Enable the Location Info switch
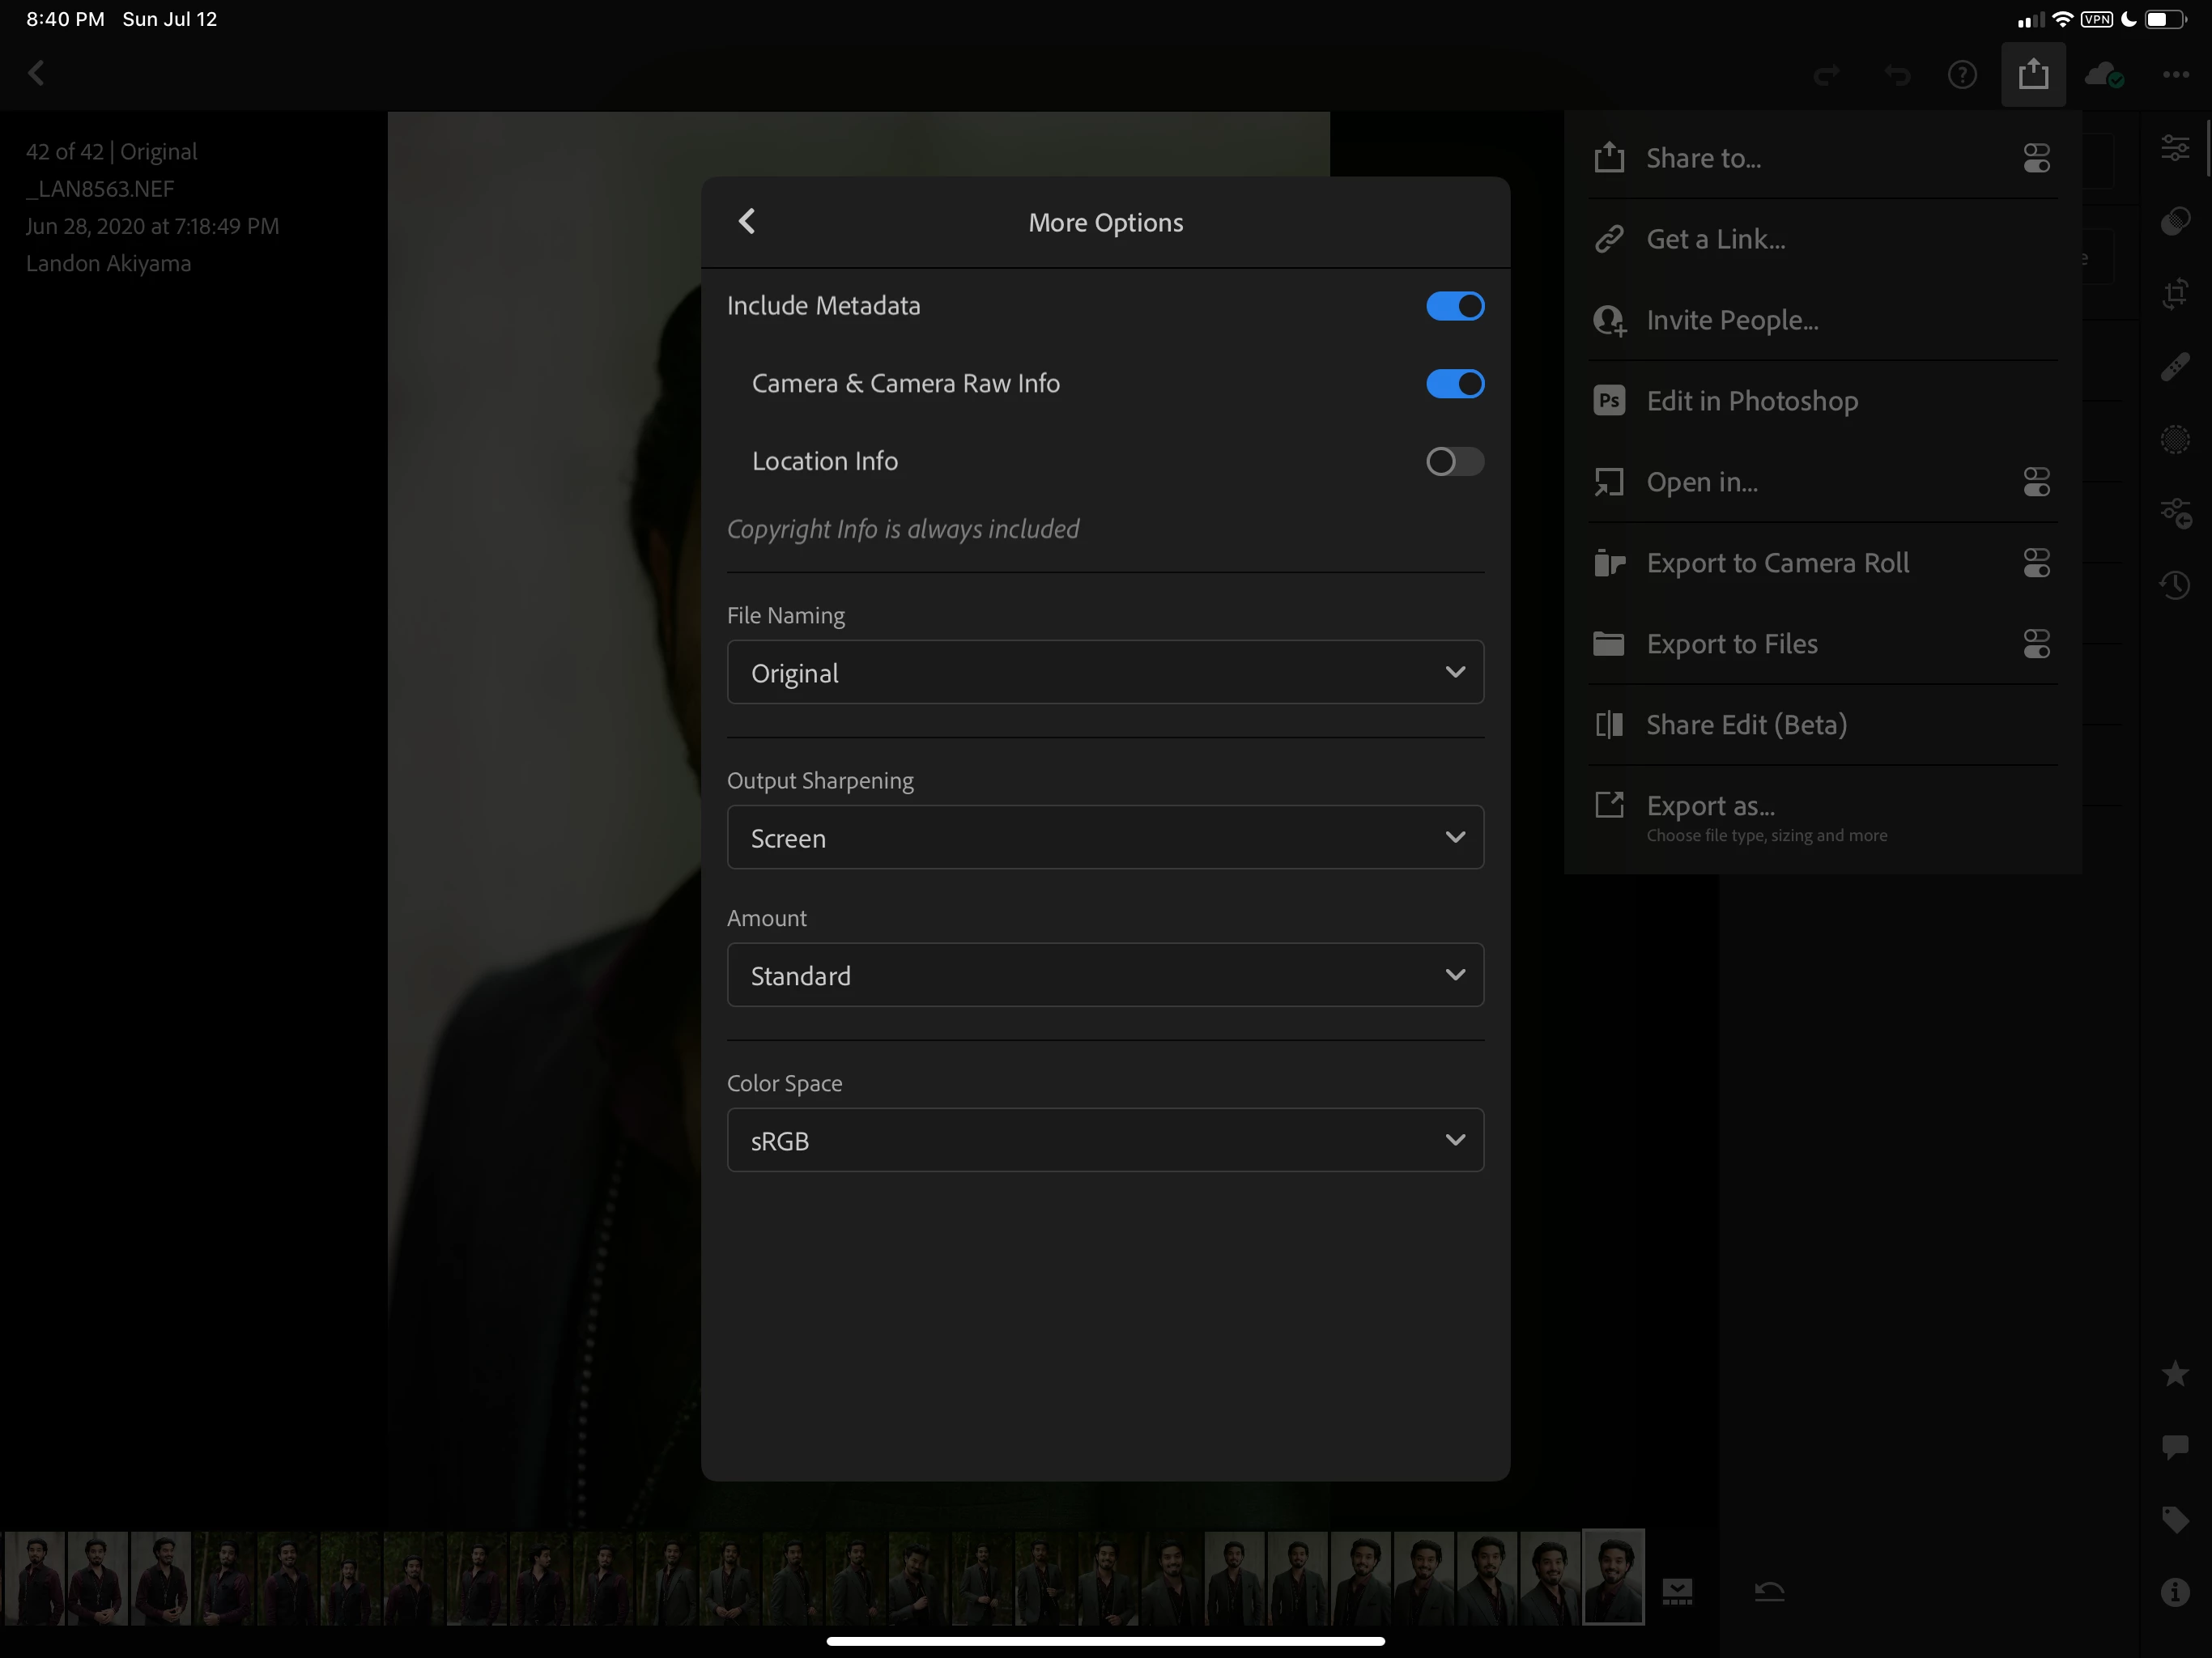The height and width of the screenshot is (1658, 2212). [1454, 461]
